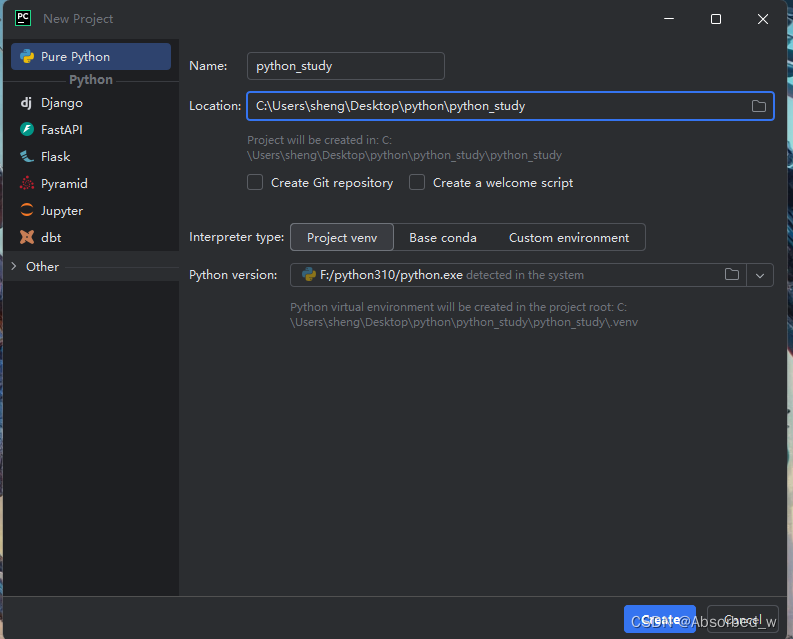The width and height of the screenshot is (793, 639).
Task: Click the Jupyter orange icon
Action: pyautogui.click(x=27, y=210)
